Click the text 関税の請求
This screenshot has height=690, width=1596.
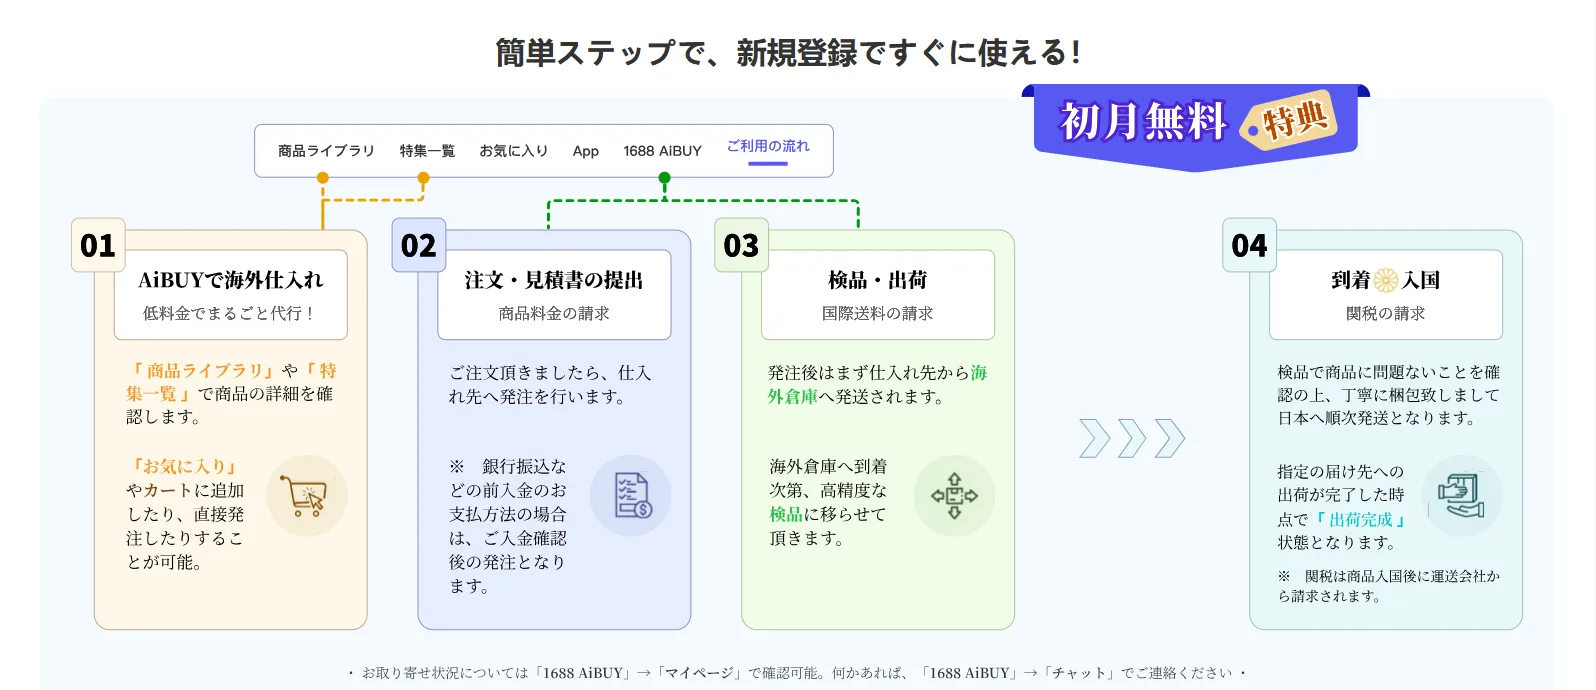click(x=1386, y=314)
